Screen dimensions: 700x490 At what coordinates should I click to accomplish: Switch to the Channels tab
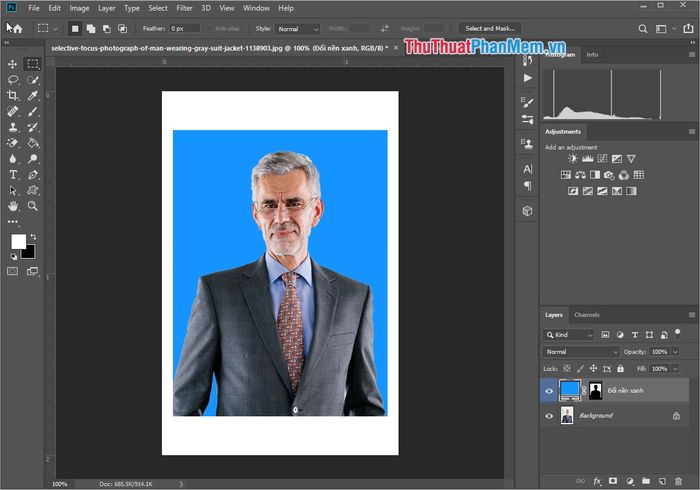(x=587, y=315)
